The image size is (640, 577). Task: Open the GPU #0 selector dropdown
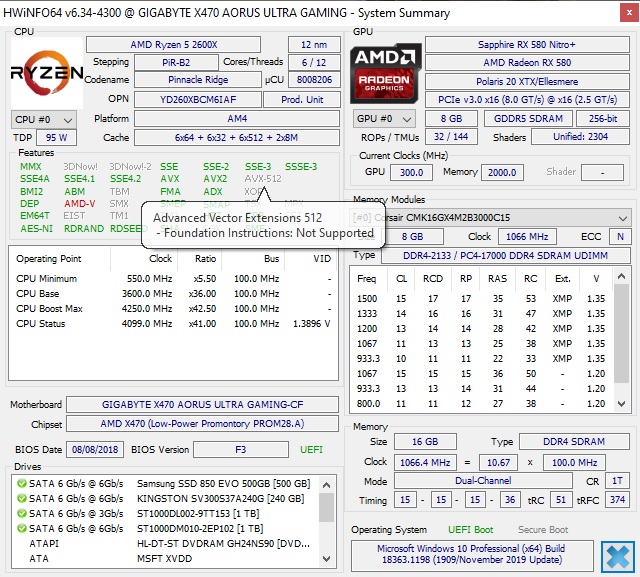[x=384, y=119]
